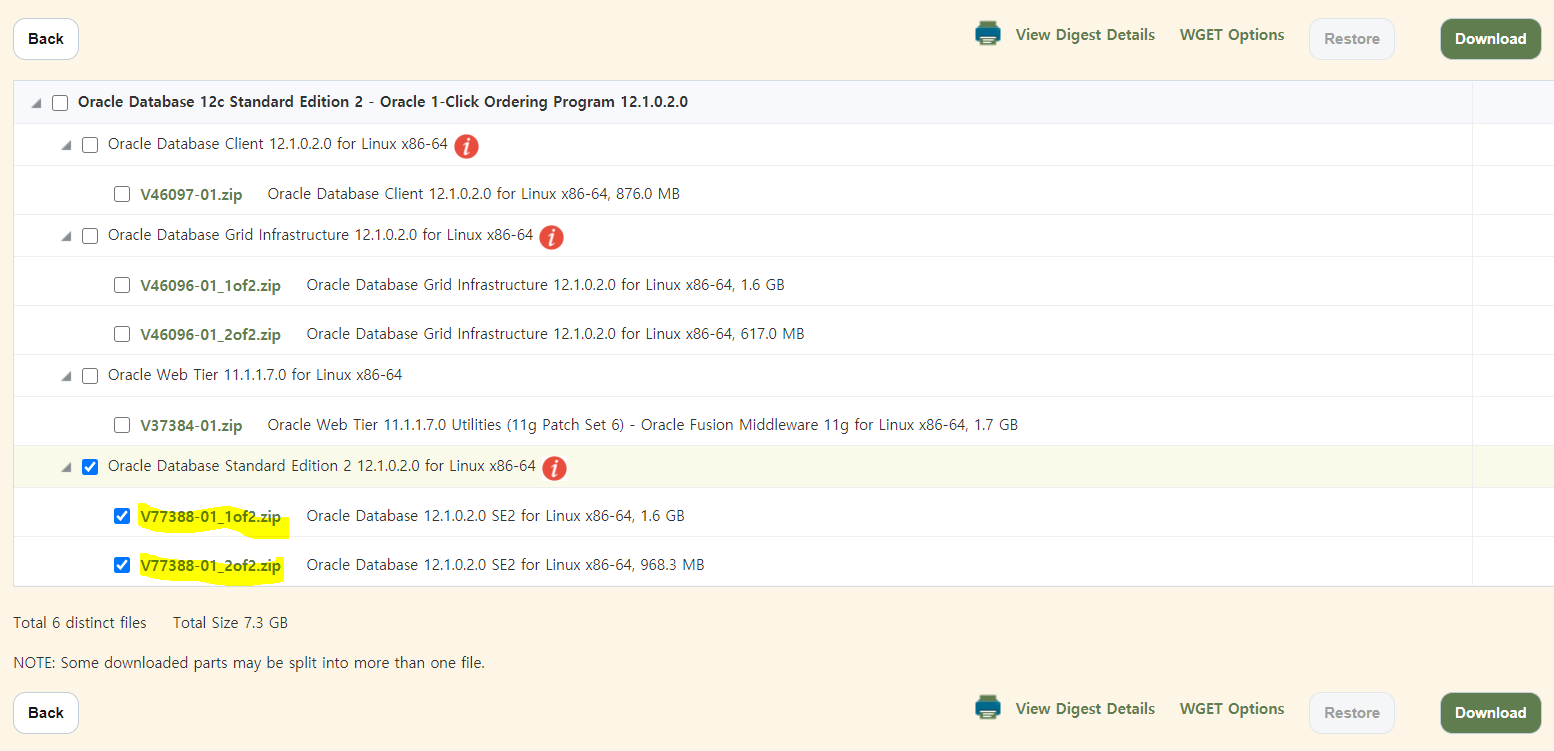
Task: Click the NOTE about split downloaded parts
Action: (249, 662)
